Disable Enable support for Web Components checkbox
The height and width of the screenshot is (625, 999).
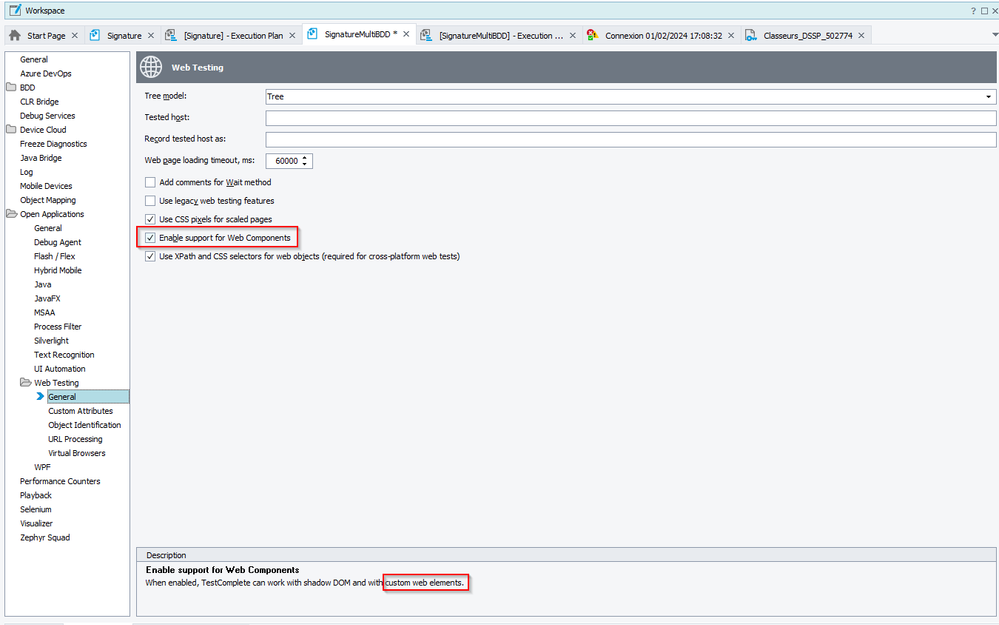click(150, 238)
